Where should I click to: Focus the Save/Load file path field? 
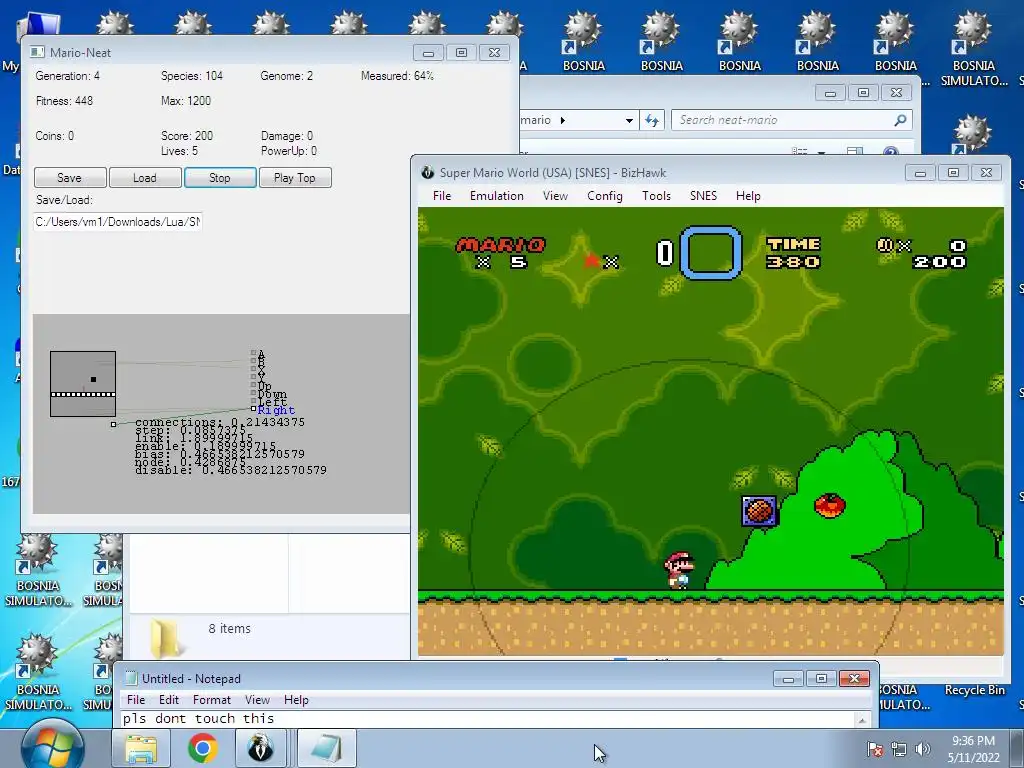coord(118,221)
